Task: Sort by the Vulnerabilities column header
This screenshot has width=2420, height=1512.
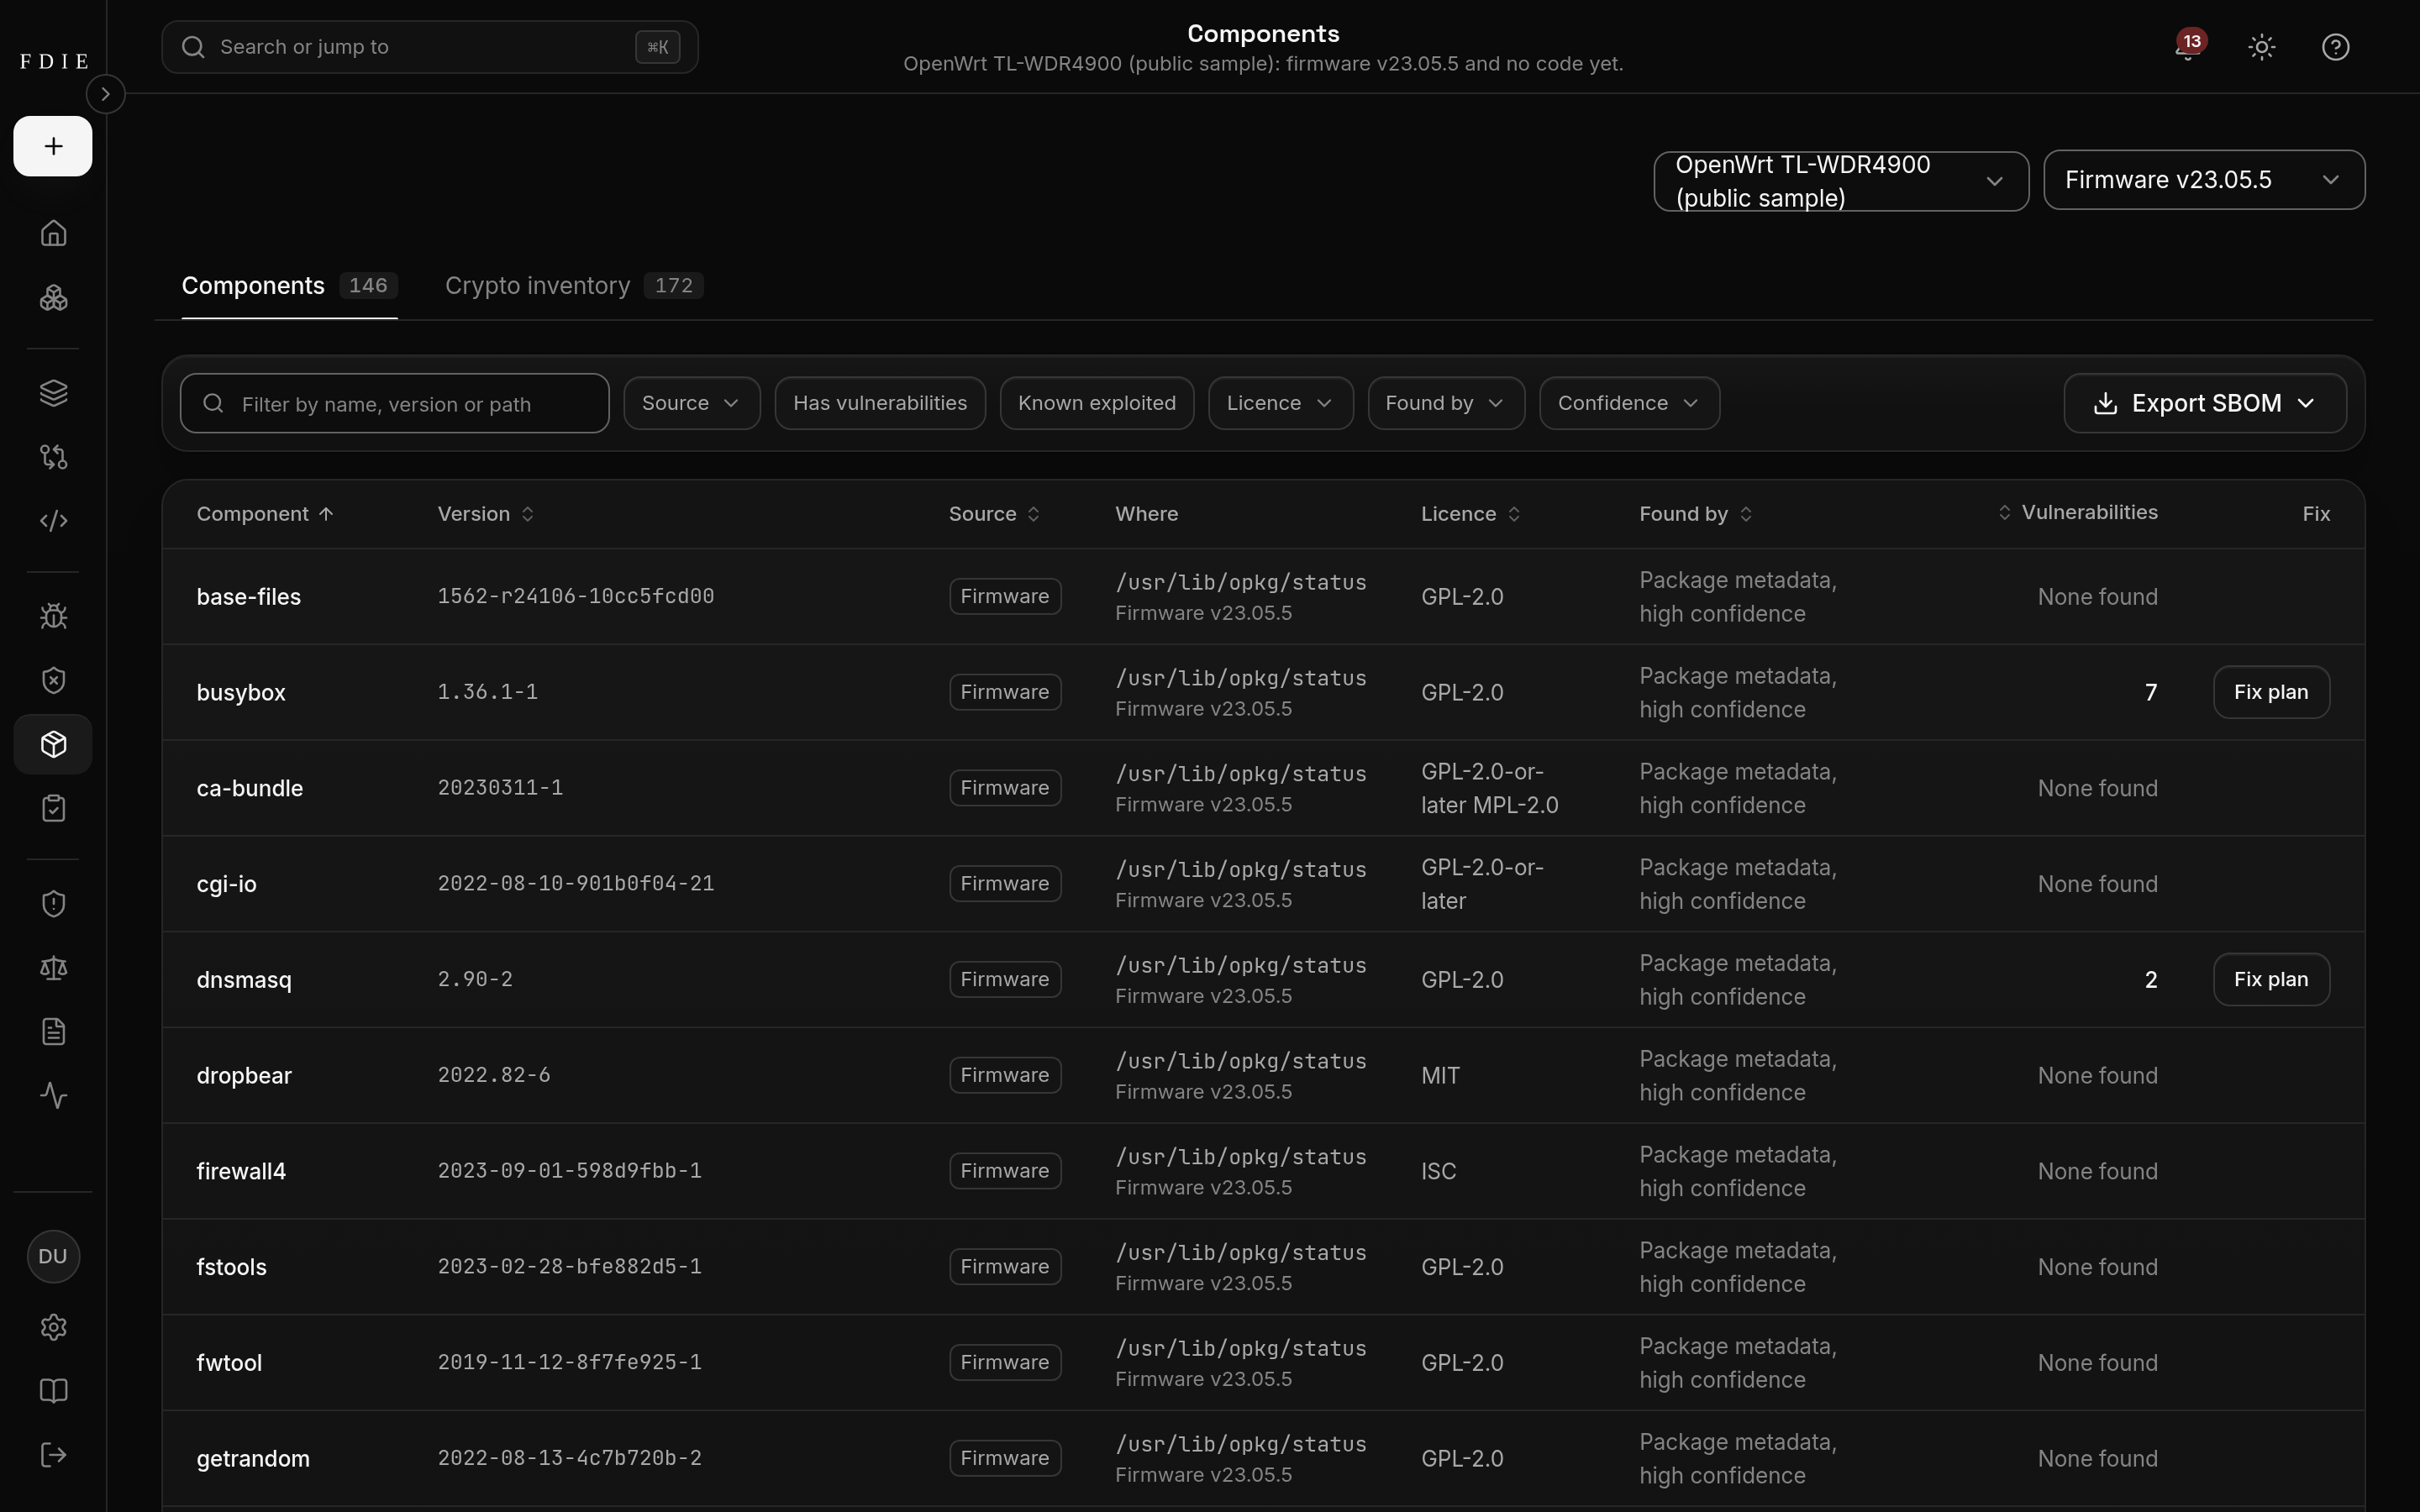Action: pos(2078,512)
